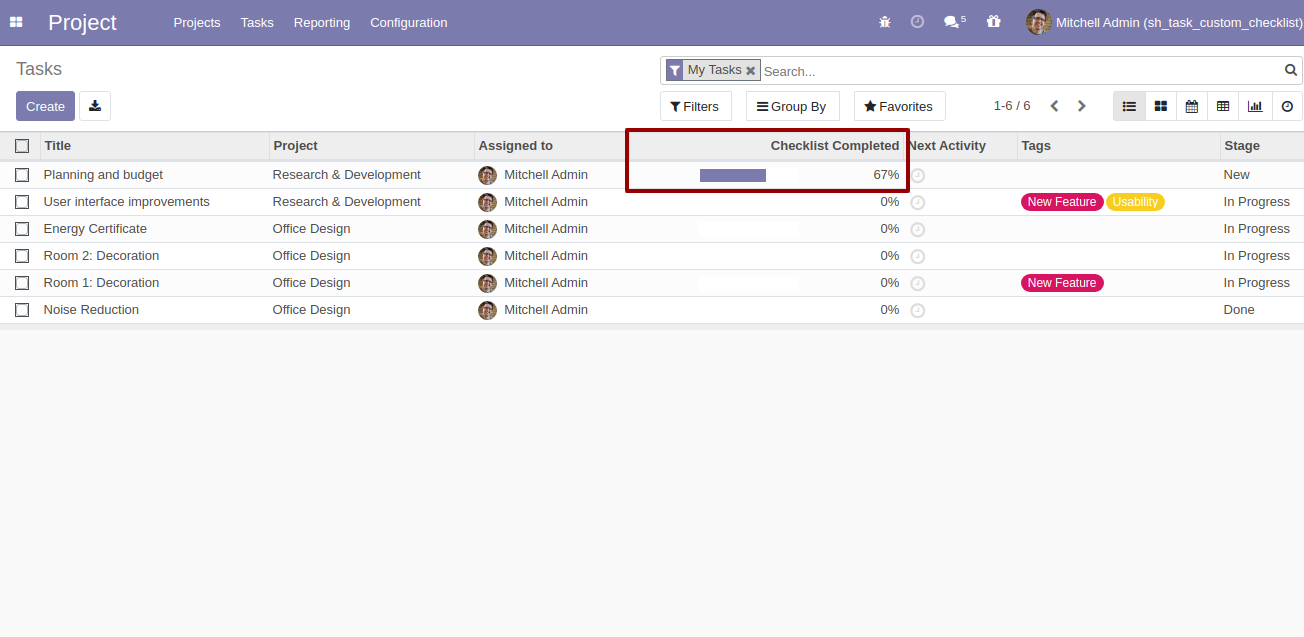This screenshot has height=637, width=1304.
Task: Check the User interface improvements row
Action: coord(22,202)
